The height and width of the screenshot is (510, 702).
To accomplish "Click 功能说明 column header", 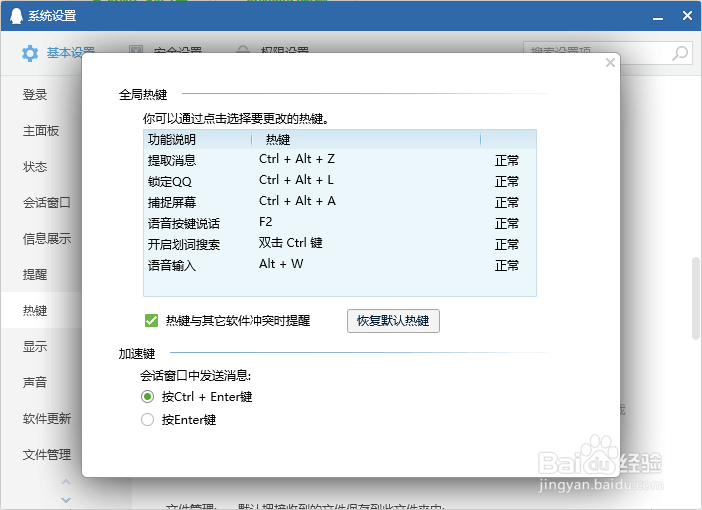I will (197, 139).
